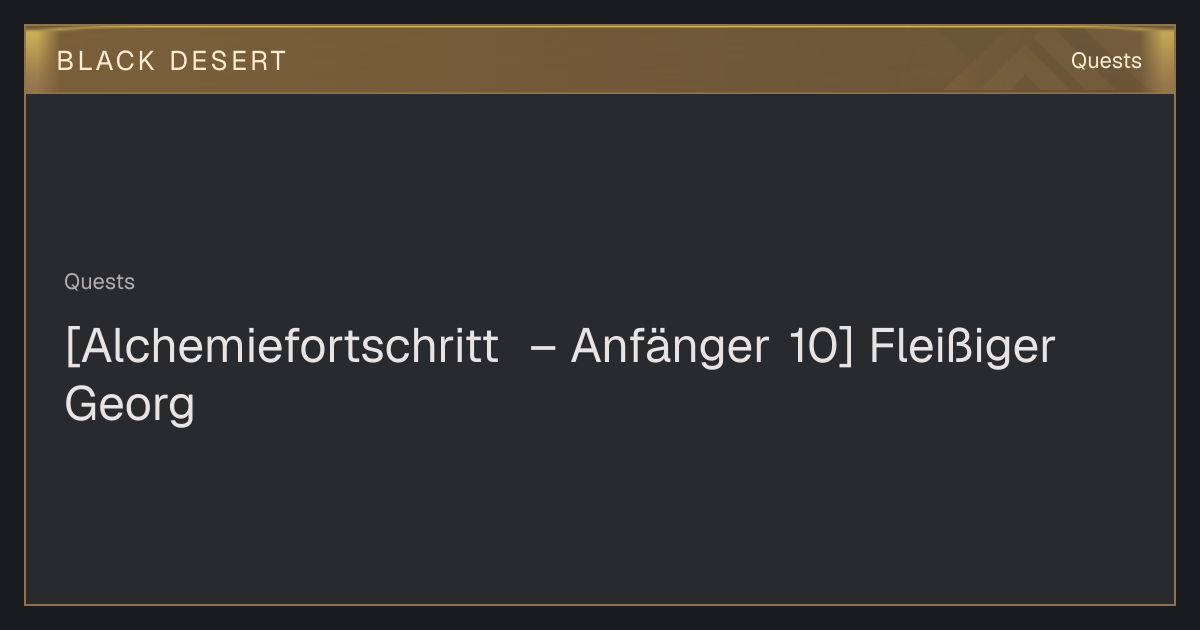
Task: Click the closing bracket after 10
Action: [x=843, y=348]
